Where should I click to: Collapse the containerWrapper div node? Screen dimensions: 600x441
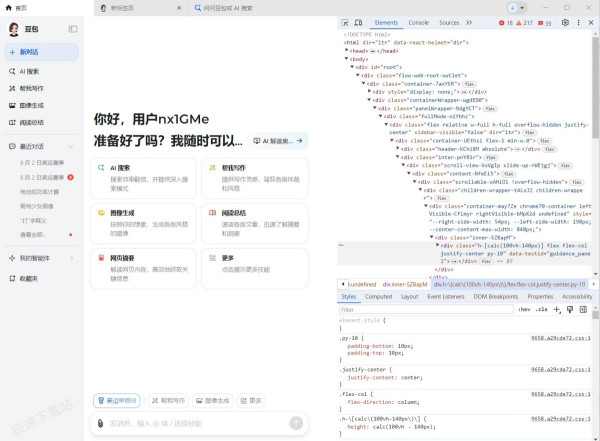pos(369,100)
